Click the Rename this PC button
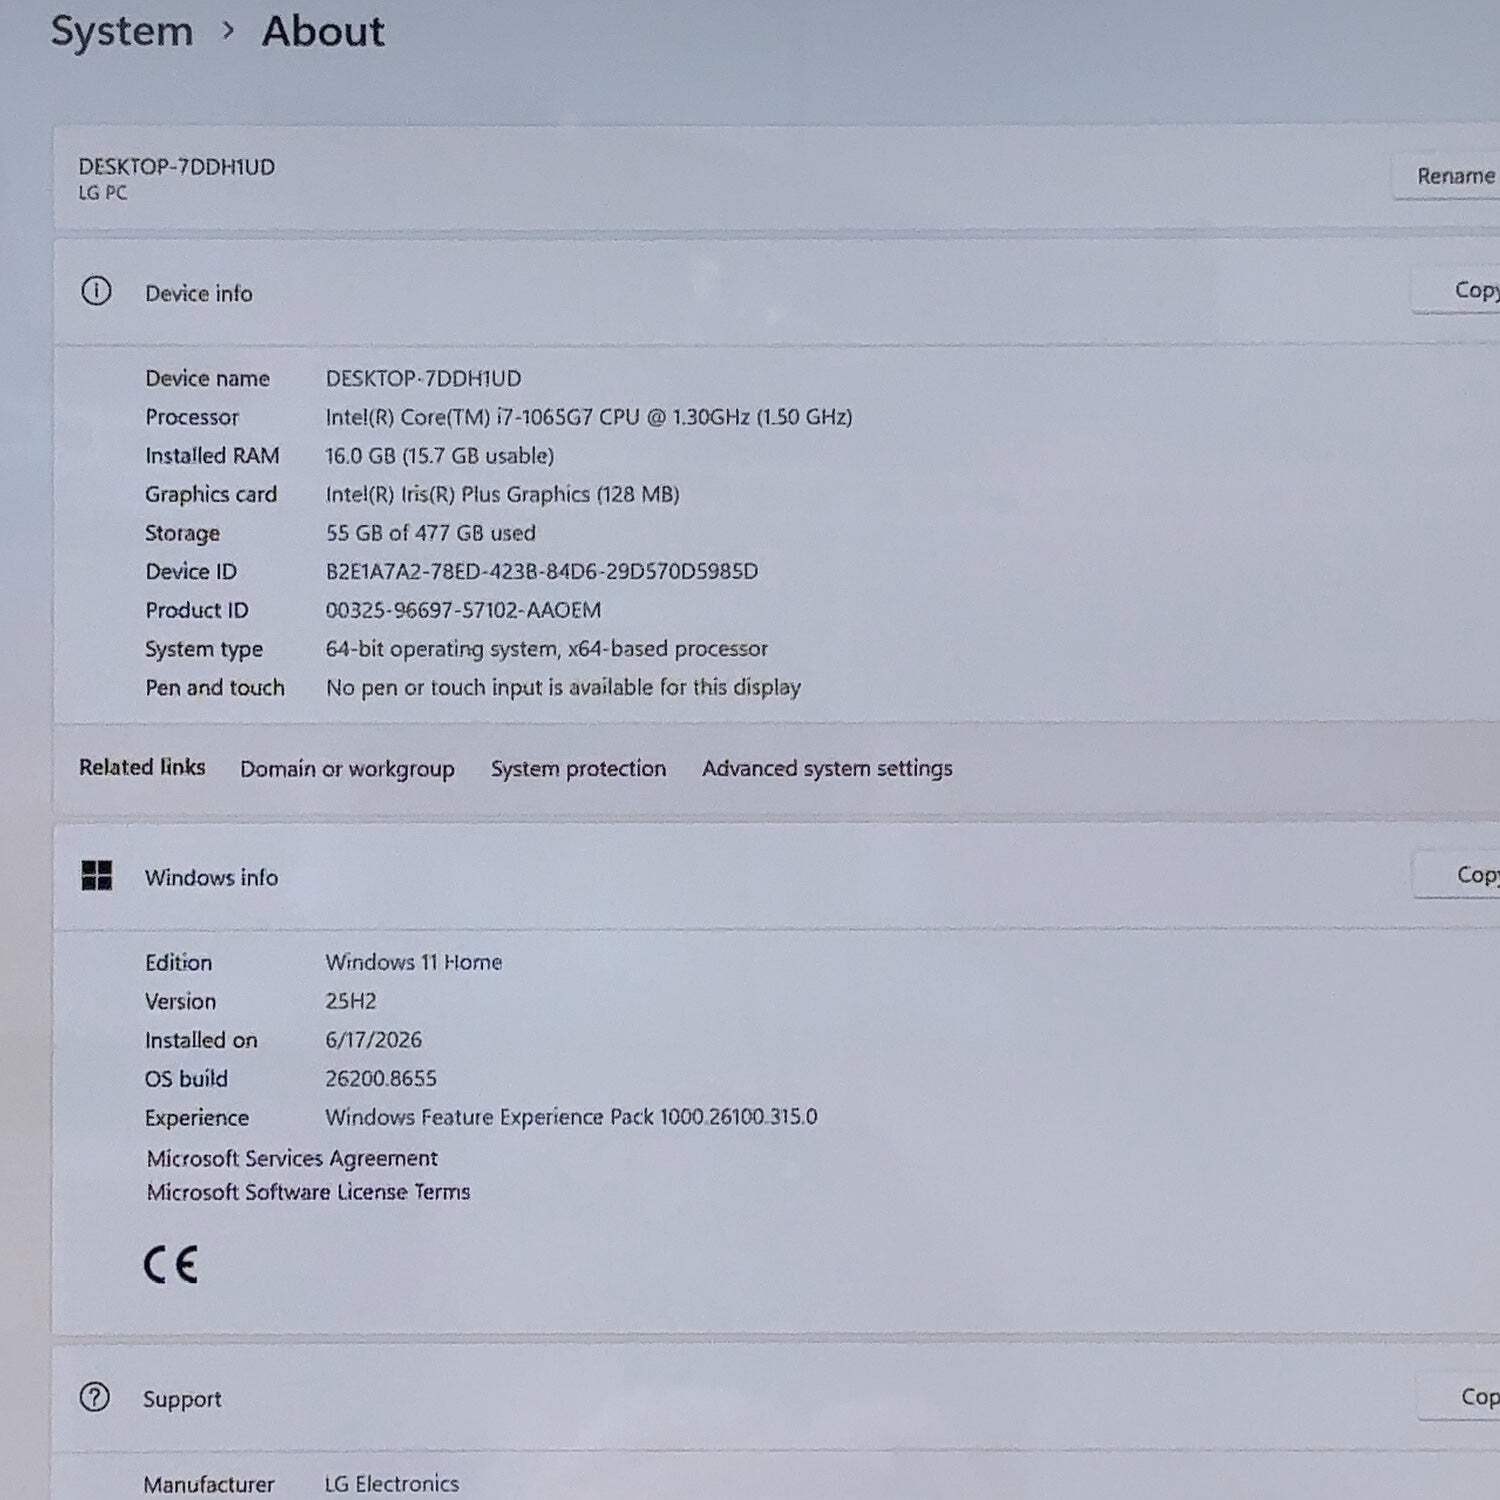 point(1447,176)
